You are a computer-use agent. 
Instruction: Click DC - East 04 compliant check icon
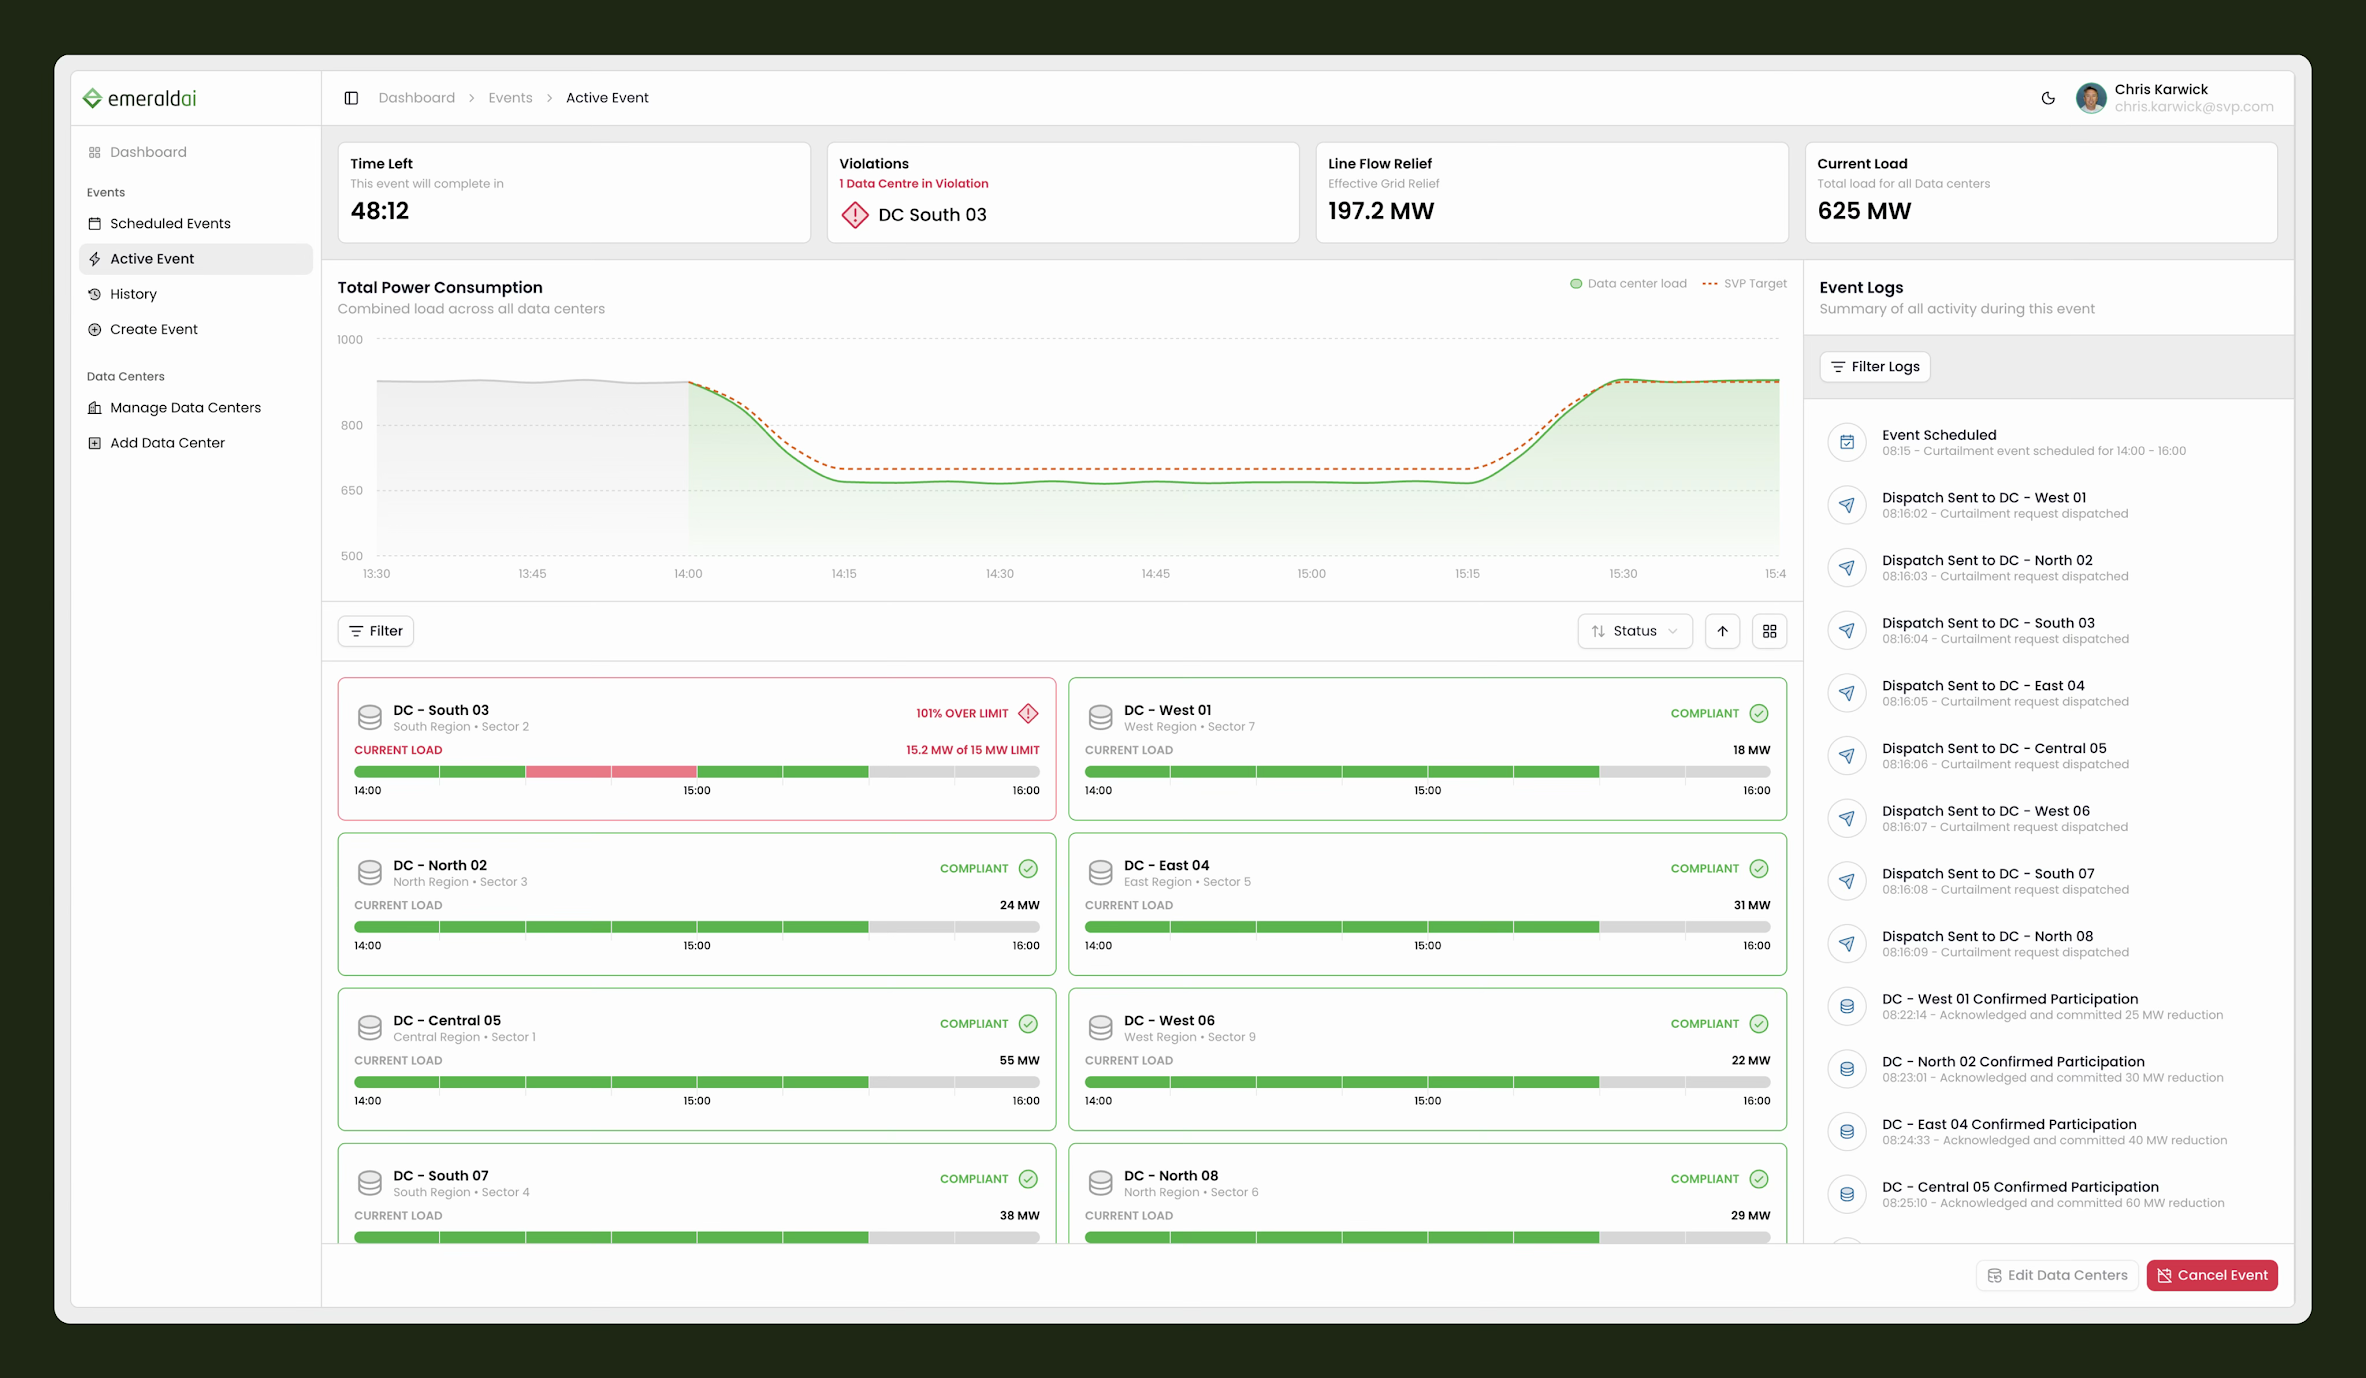[x=1759, y=868]
